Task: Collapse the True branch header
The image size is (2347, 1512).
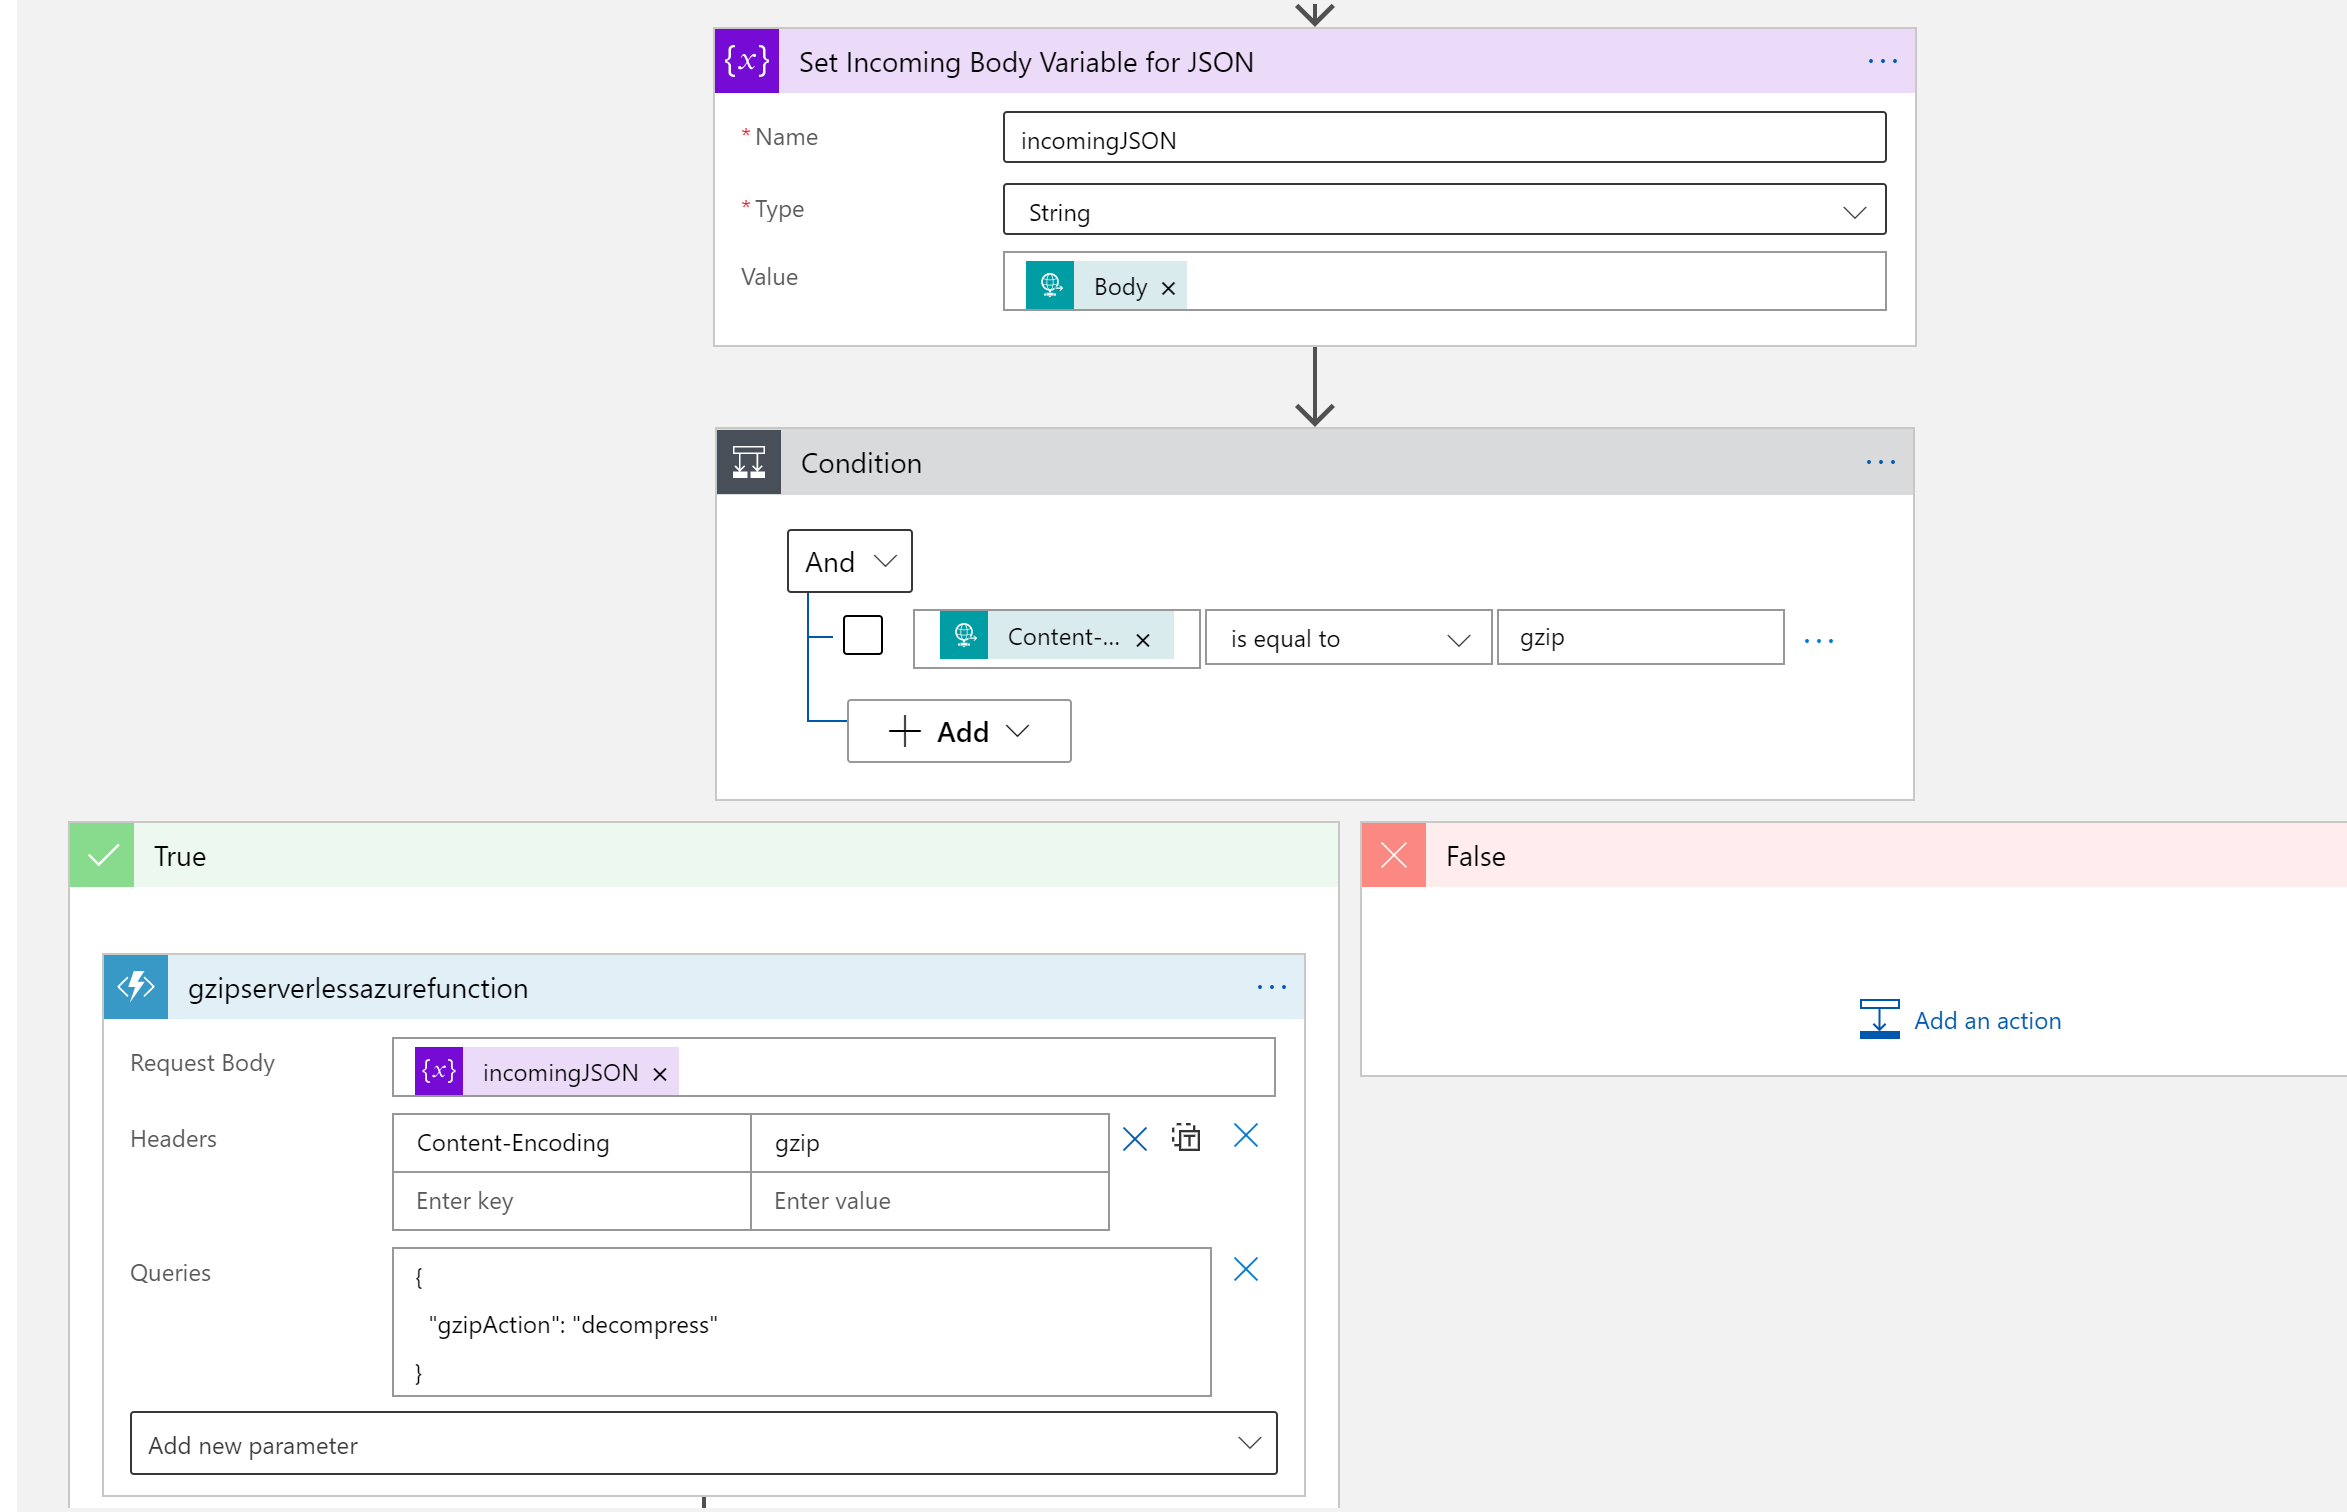Action: point(704,855)
